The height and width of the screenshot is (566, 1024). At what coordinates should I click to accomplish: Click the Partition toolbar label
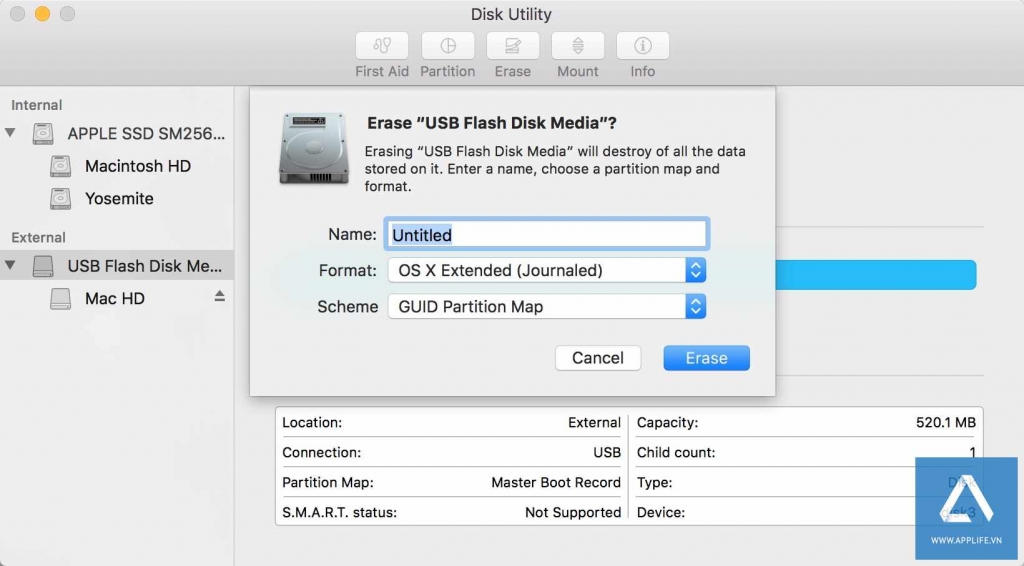[x=447, y=71]
